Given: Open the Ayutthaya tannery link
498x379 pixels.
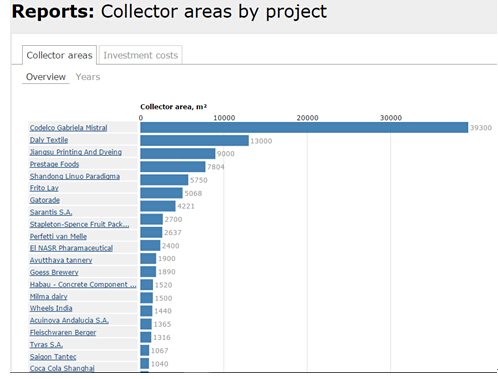Looking at the screenshot, I should 61,260.
